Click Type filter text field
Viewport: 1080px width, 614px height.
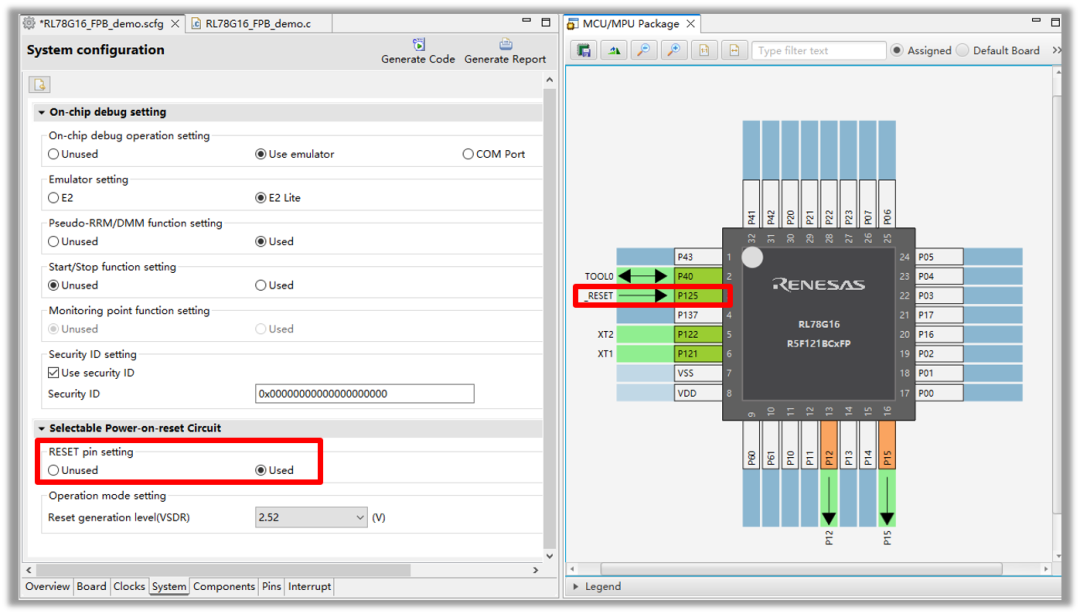818,50
